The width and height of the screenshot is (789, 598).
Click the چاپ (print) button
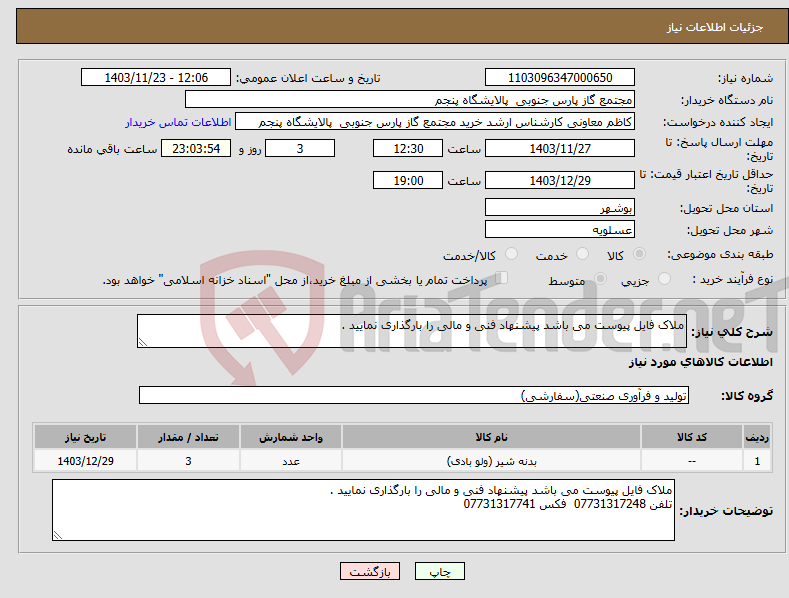(439, 571)
